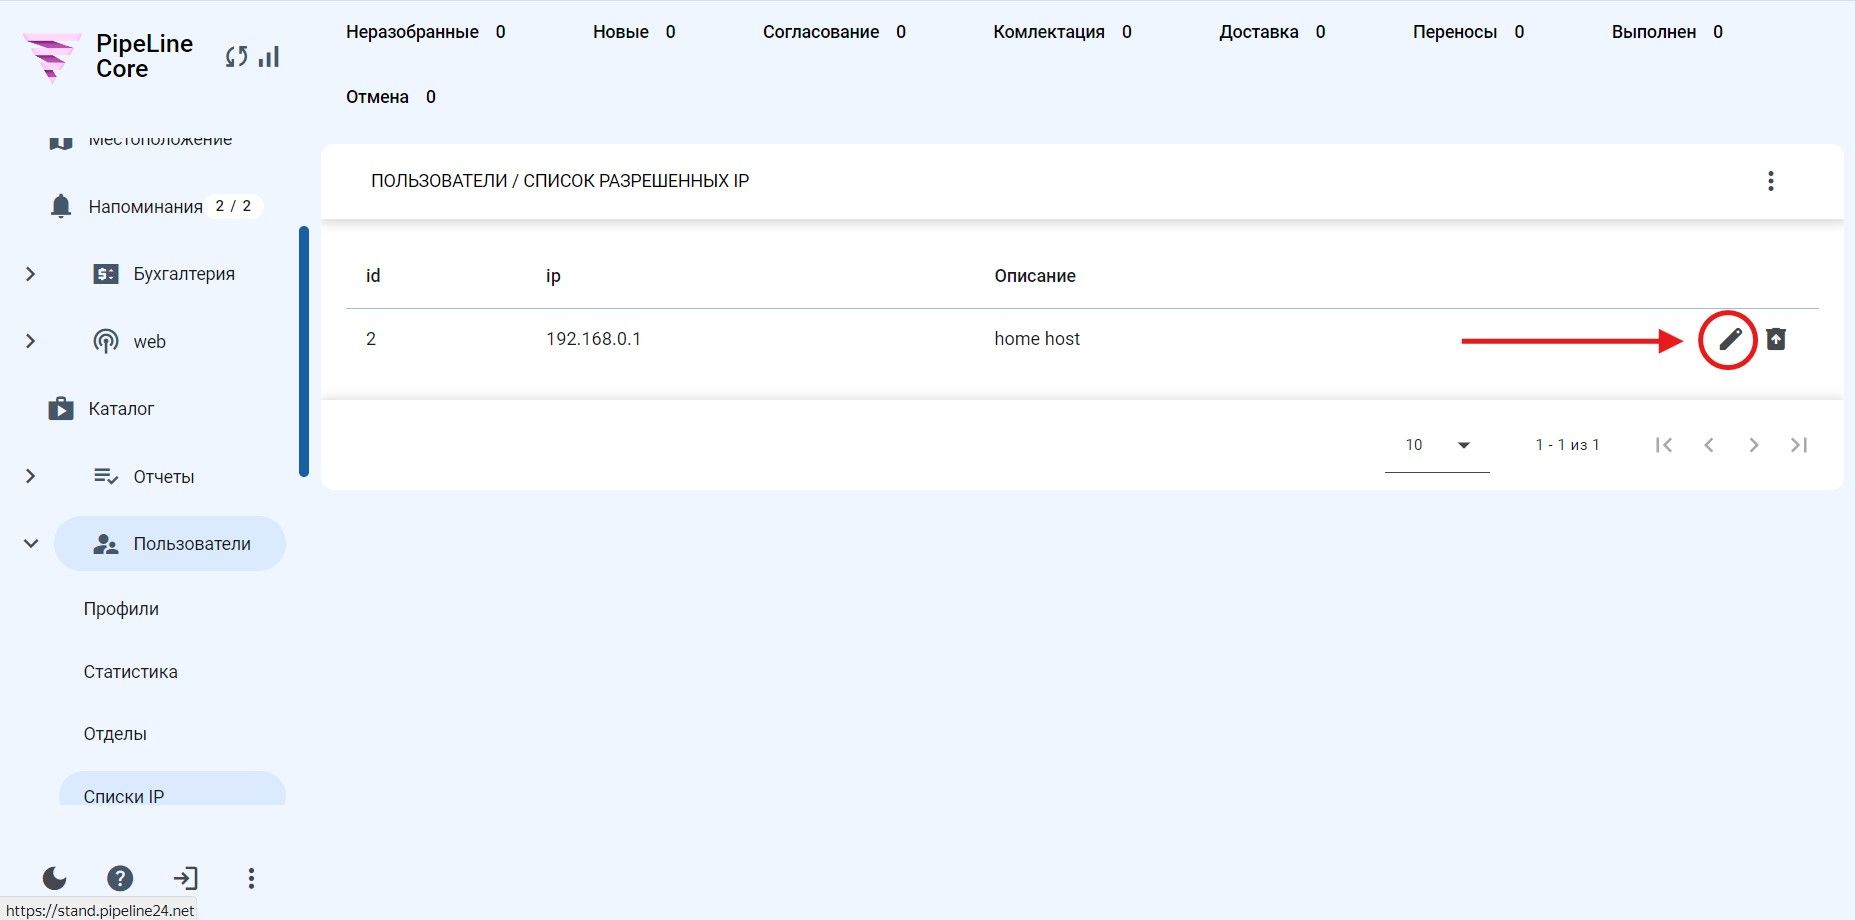Click the Отчеты checklist icon

pos(106,476)
